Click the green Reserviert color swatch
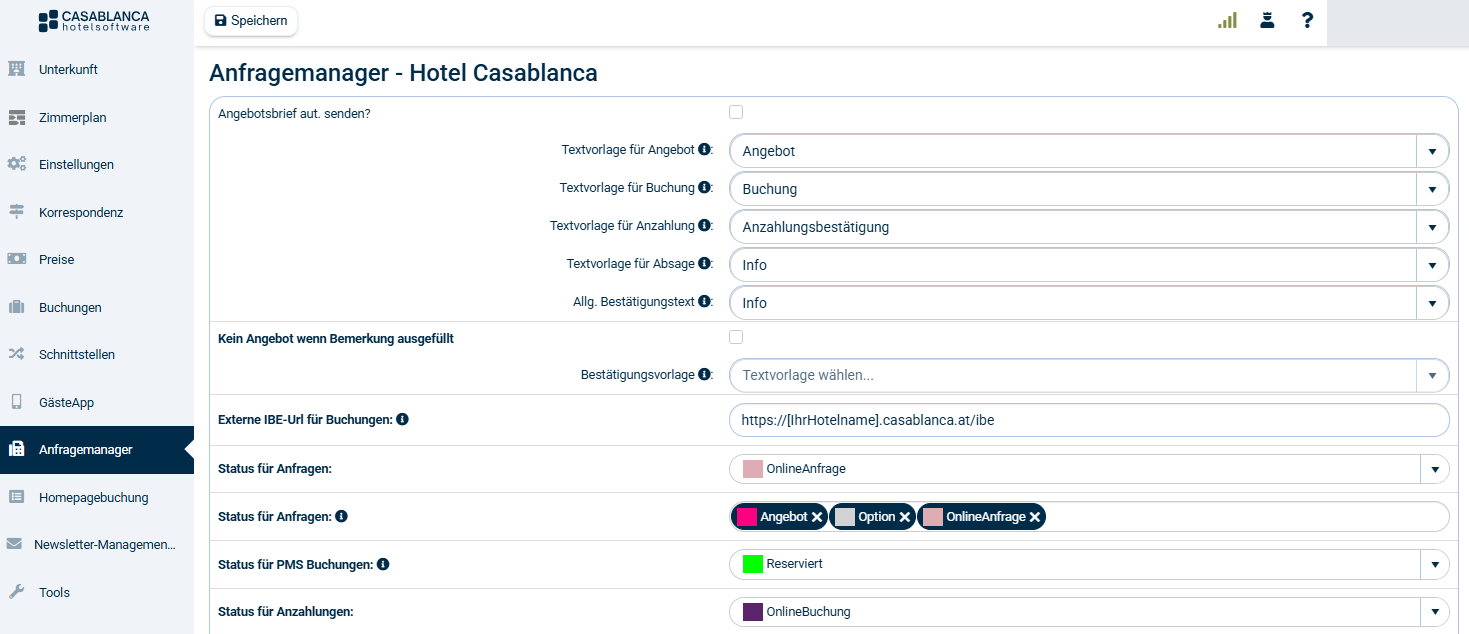Viewport: 1469px width, 634px height. [753, 564]
